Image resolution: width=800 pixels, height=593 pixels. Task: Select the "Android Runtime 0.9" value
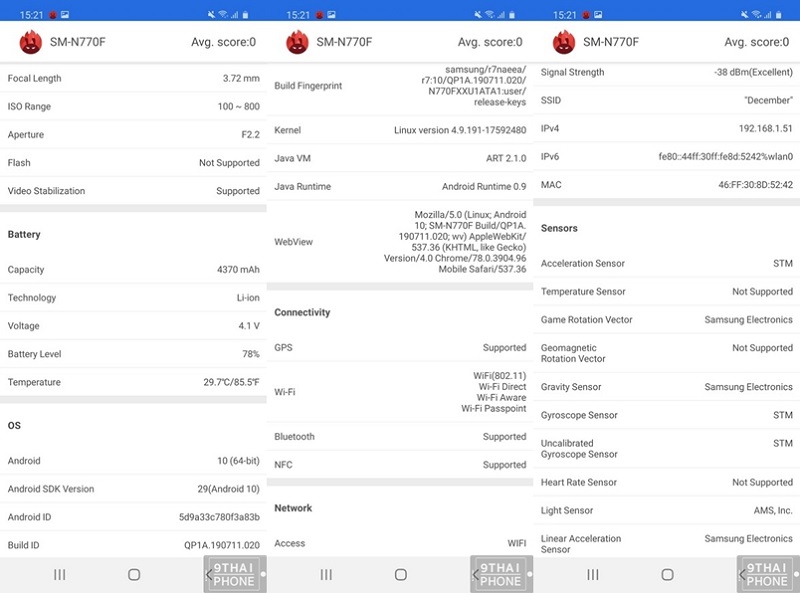(x=484, y=186)
